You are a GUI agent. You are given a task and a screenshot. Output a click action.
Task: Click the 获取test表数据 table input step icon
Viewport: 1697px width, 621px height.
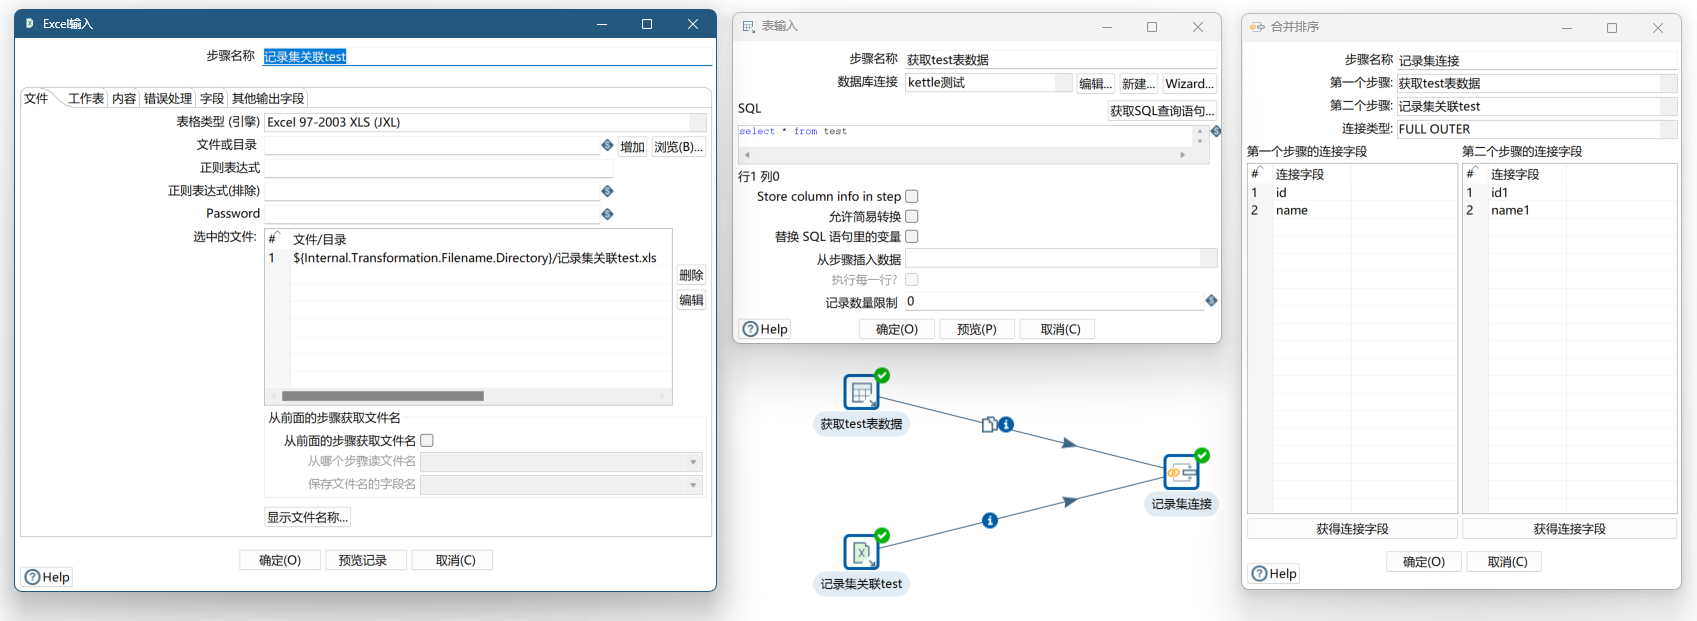point(861,393)
